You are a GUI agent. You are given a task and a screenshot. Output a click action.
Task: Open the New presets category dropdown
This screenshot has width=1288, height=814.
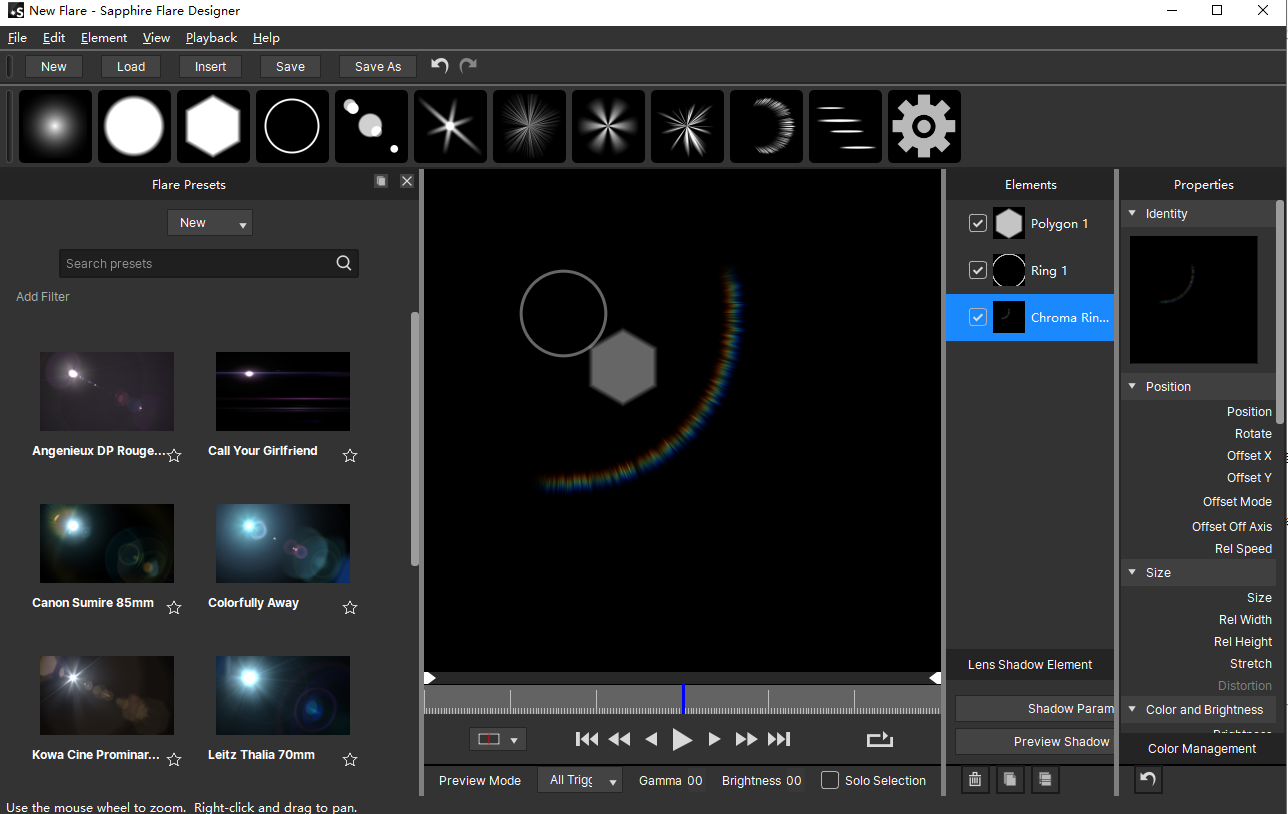tap(210, 223)
